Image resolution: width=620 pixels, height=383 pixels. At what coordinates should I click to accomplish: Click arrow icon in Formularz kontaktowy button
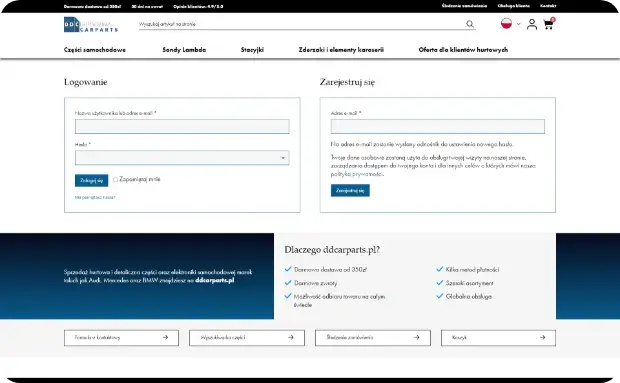click(165, 338)
